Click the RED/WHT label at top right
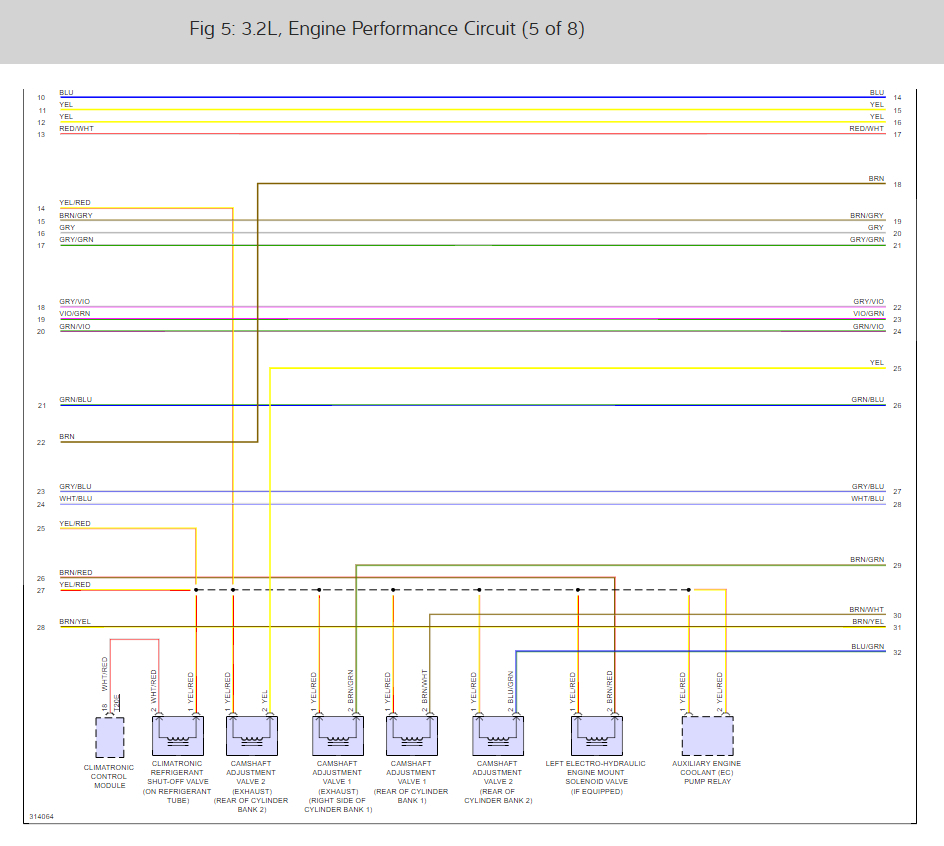This screenshot has width=944, height=846. click(x=866, y=128)
